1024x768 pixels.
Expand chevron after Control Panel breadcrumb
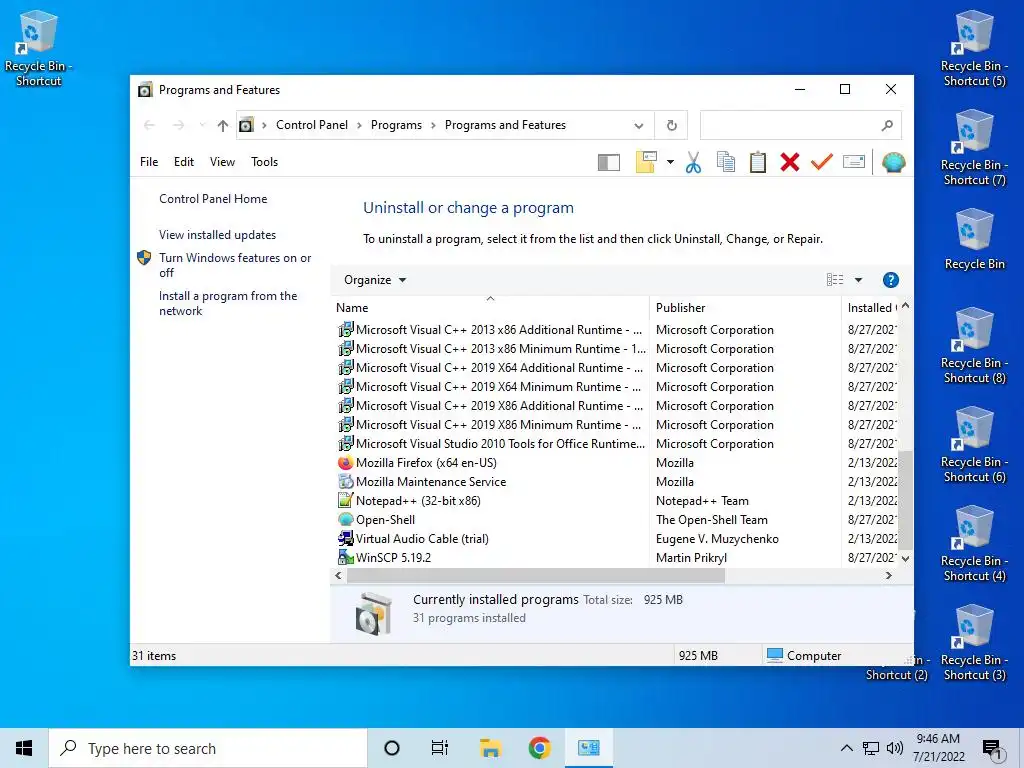point(359,125)
